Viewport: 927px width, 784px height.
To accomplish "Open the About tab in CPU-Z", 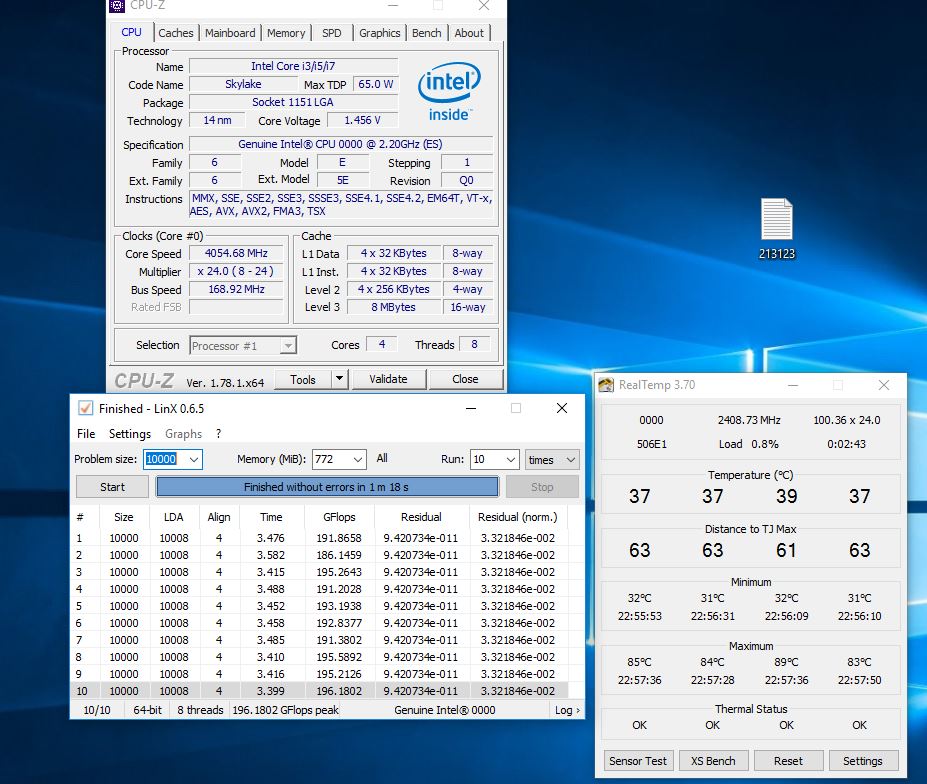I will tap(469, 33).
